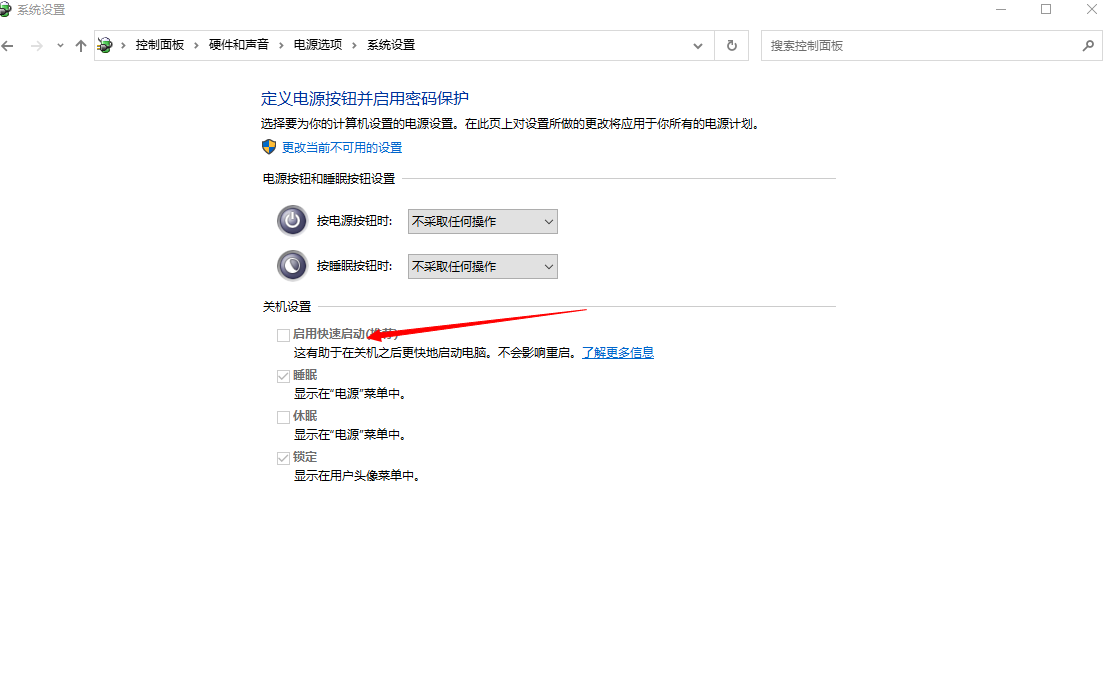Open 控制面板 breadcrumb
The height and width of the screenshot is (692, 1106).
coord(160,45)
